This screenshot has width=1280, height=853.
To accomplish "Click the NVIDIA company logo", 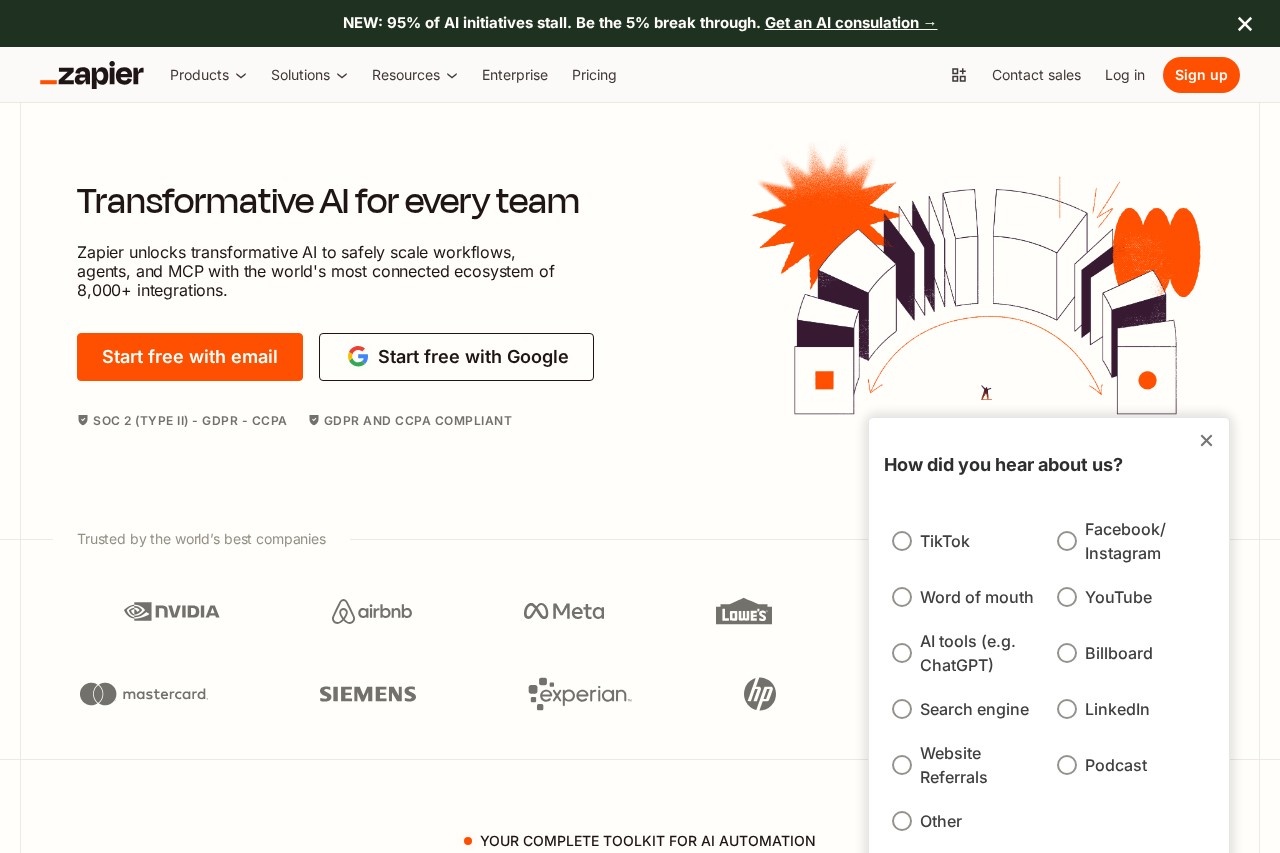I will [171, 611].
